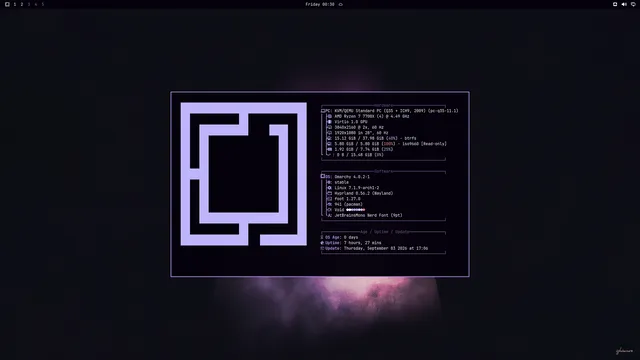Switch to workspace 4

[x=36, y=4]
